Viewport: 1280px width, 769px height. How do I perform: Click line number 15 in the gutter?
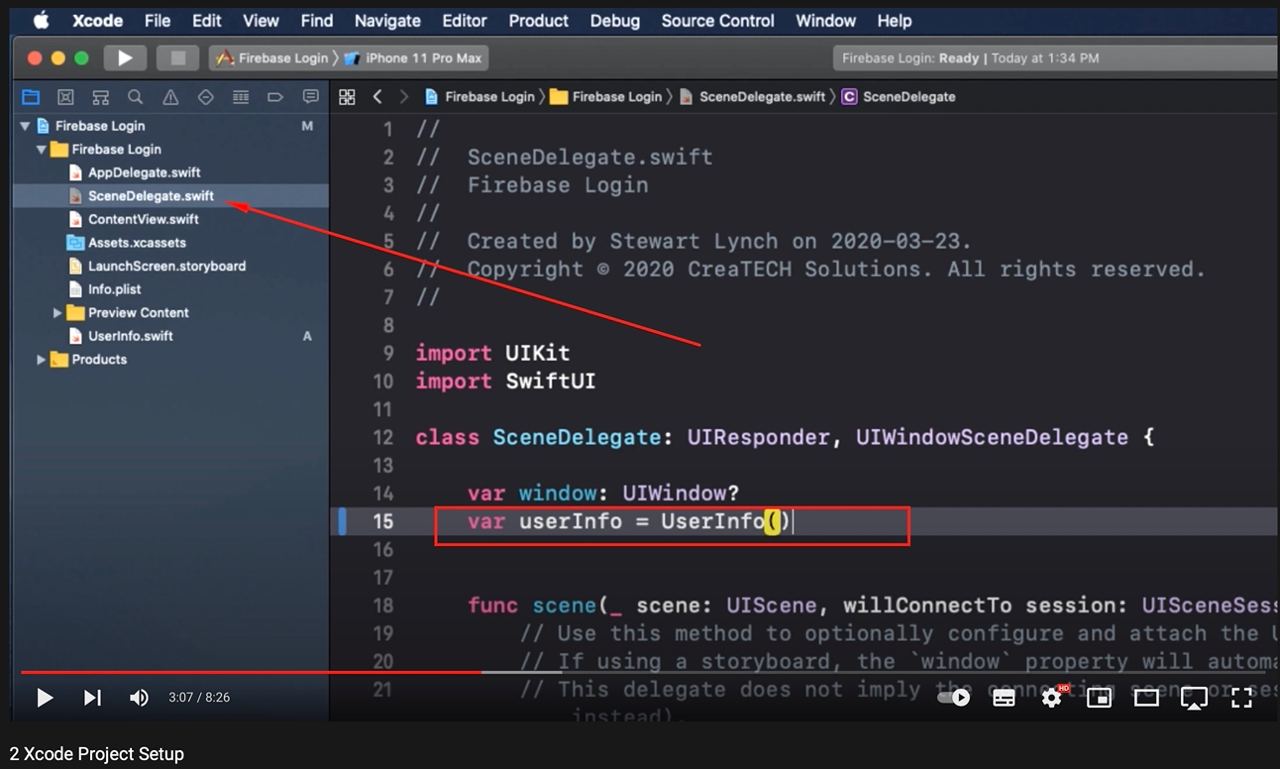(383, 522)
